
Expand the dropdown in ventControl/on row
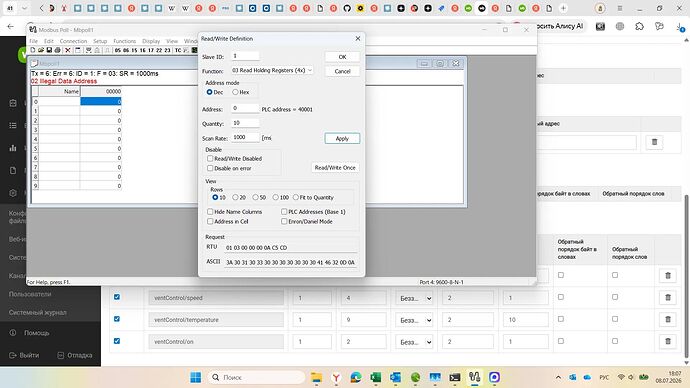414,341
